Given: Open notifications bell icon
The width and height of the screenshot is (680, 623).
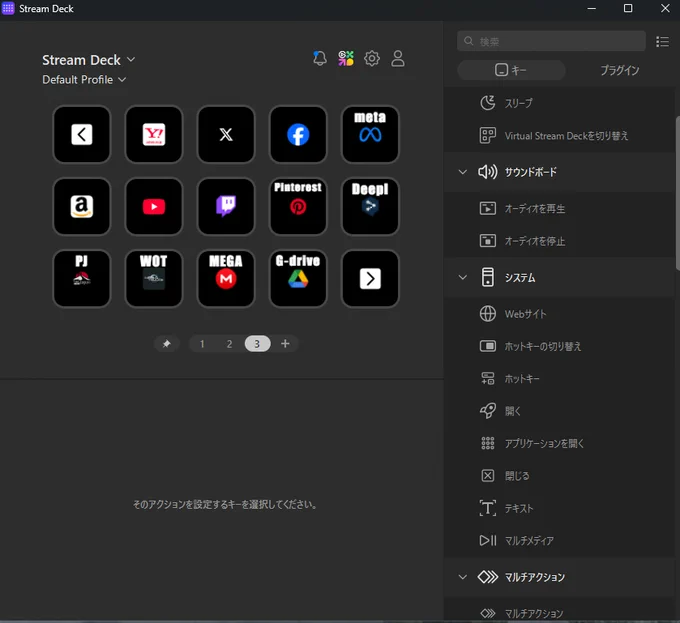Looking at the screenshot, I should tap(320, 58).
